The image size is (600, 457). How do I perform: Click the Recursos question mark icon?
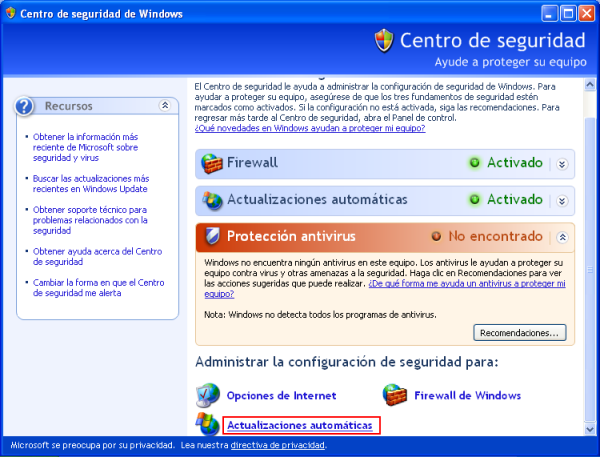pyautogui.click(x=27, y=106)
